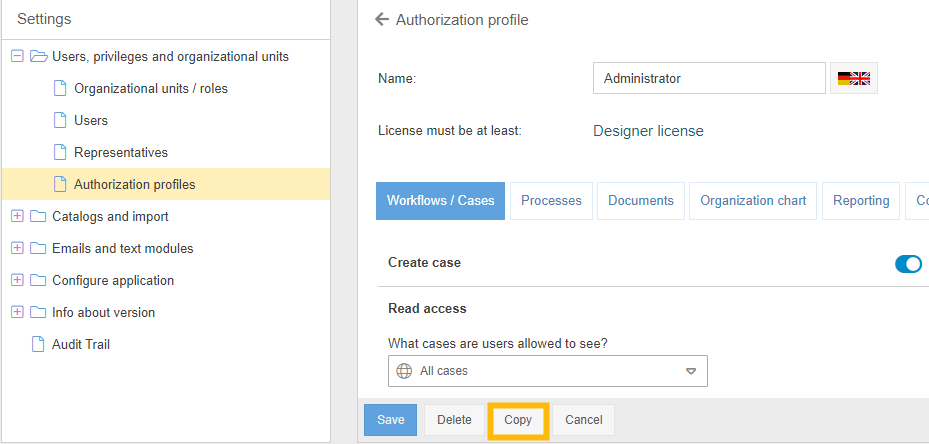Click the Save button
Image resolution: width=929 pixels, height=444 pixels.
click(x=390, y=420)
